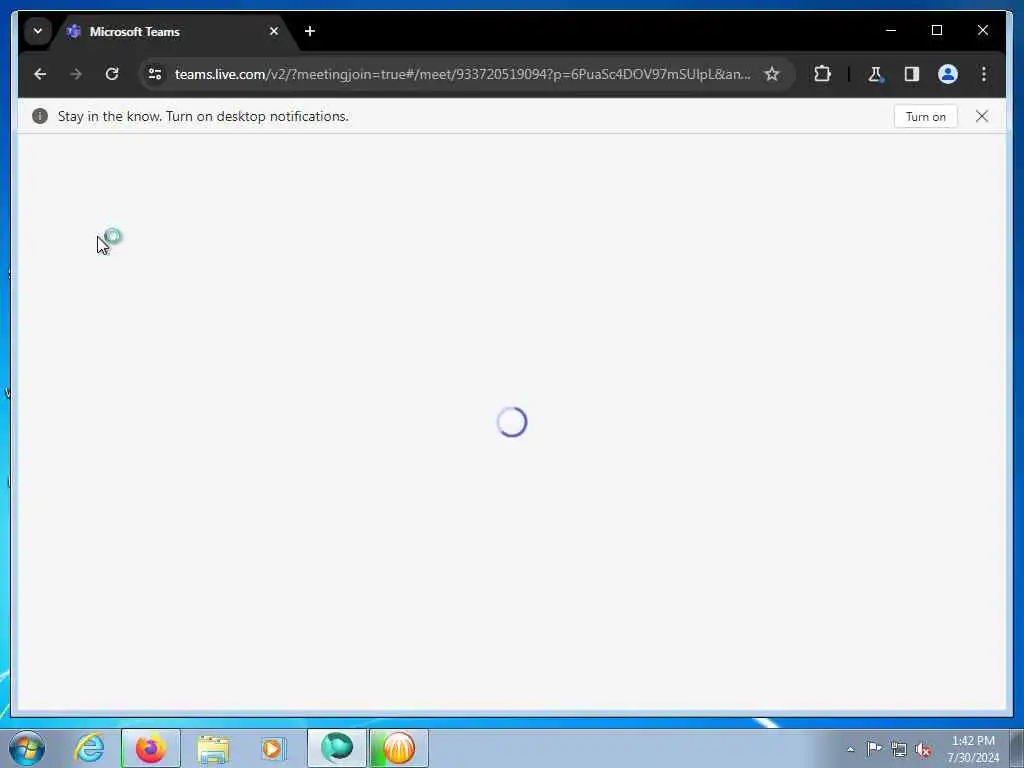1024x768 pixels.
Task: Open the Windows Start menu
Action: (27, 748)
